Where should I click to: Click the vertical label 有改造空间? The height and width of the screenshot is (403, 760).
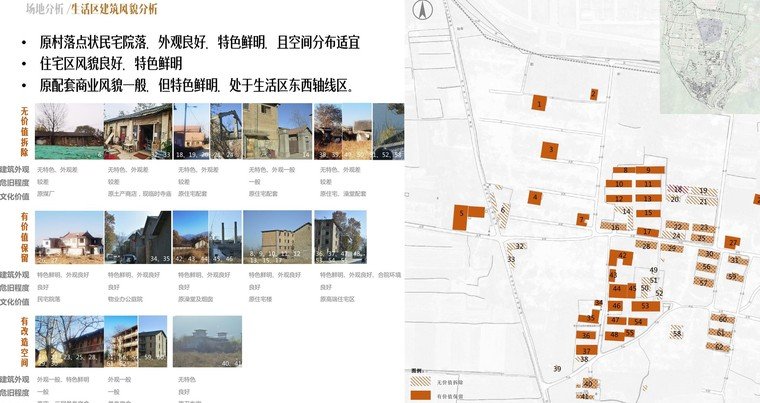[x=24, y=341]
